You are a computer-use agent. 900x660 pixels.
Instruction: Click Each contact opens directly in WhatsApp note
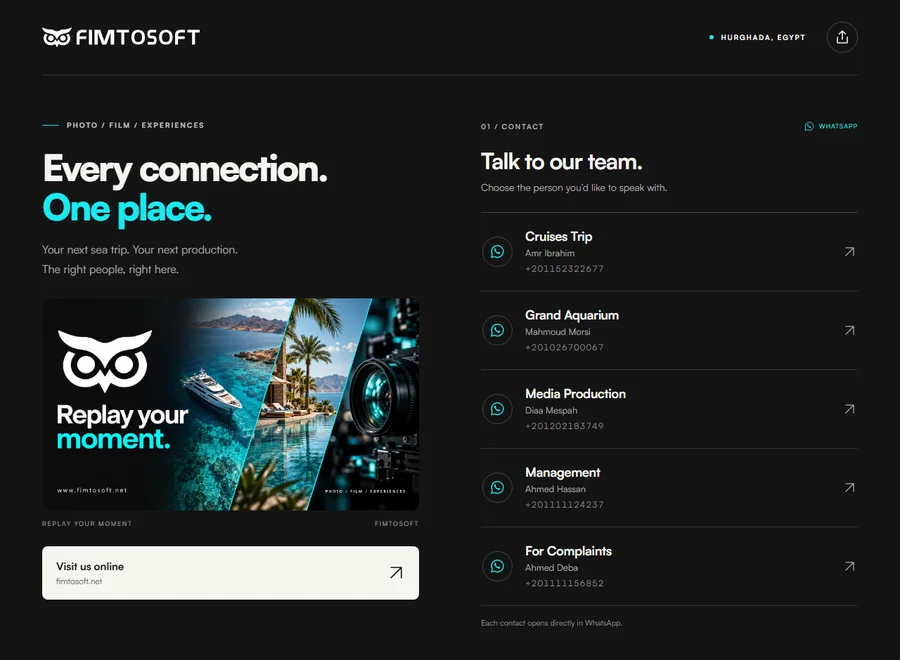[552, 623]
